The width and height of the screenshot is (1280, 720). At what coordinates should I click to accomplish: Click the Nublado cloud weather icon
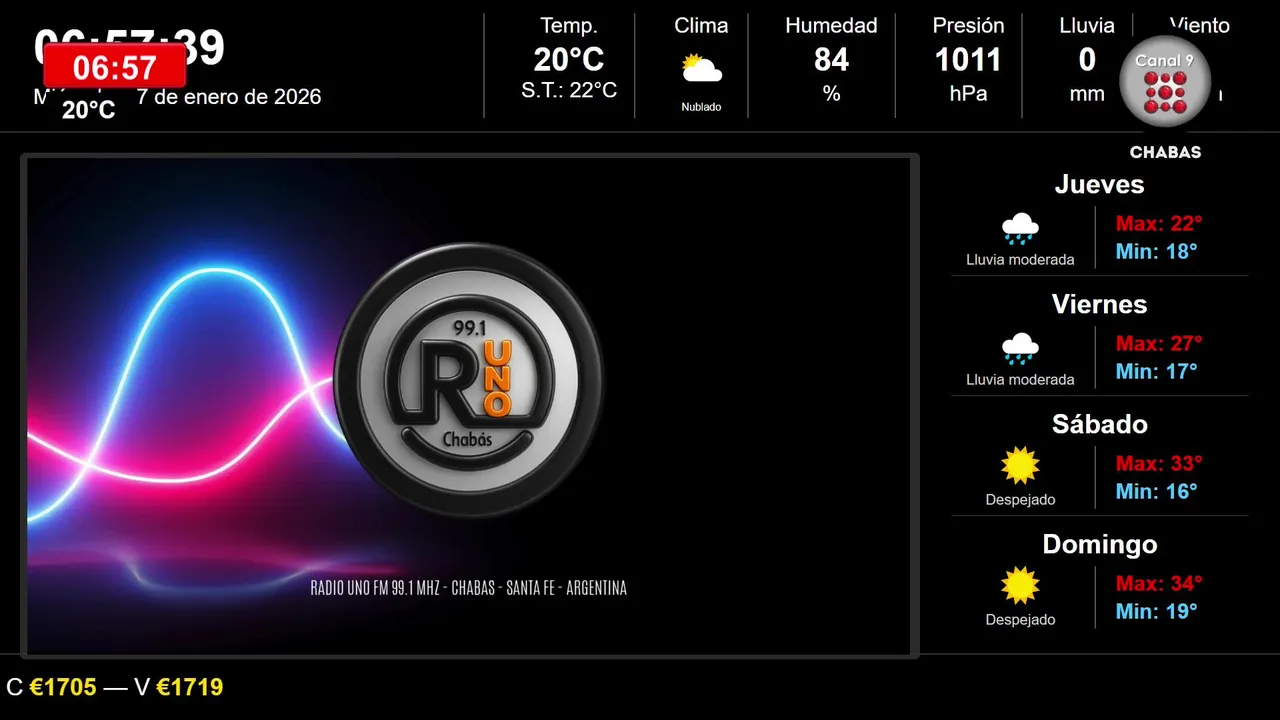[x=701, y=70]
